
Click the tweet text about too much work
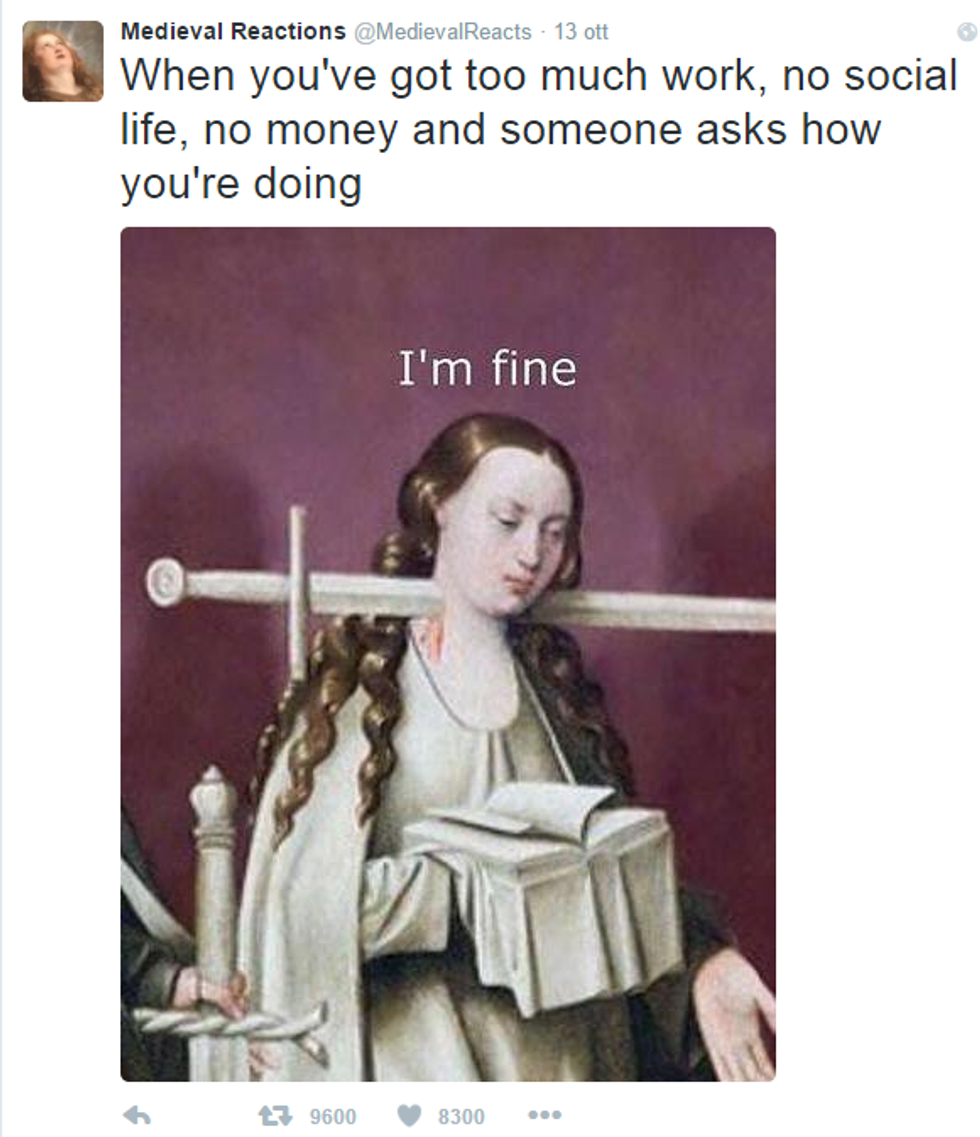point(538,129)
